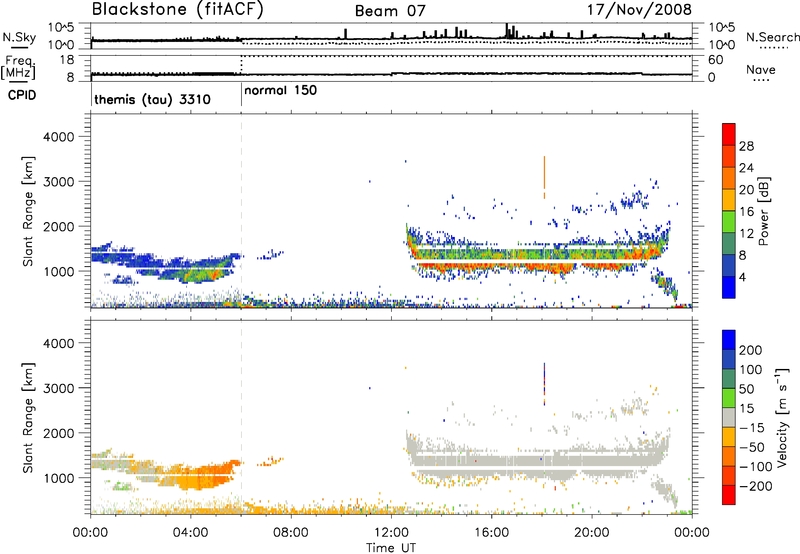The width and height of the screenshot is (800, 554).
Task: Click the '60' Nave axis tick
Action: (716, 60)
